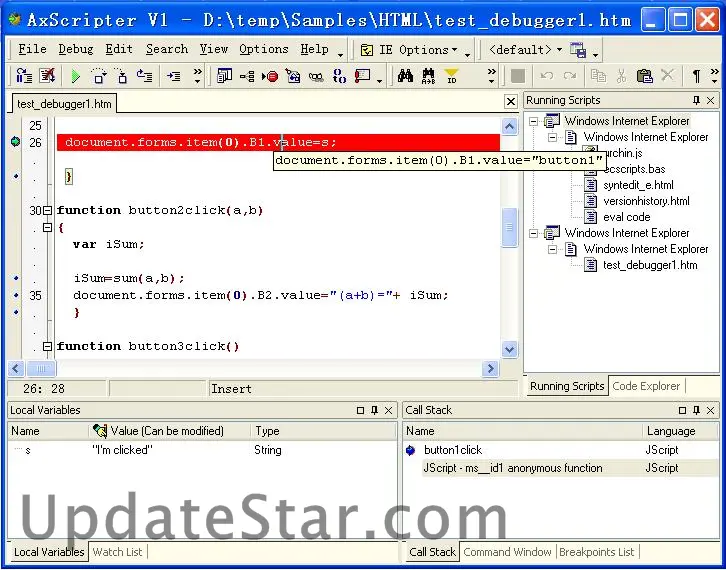The image size is (726, 570).
Task: Click the Run to Cursor arrow icon
Action: point(174,76)
